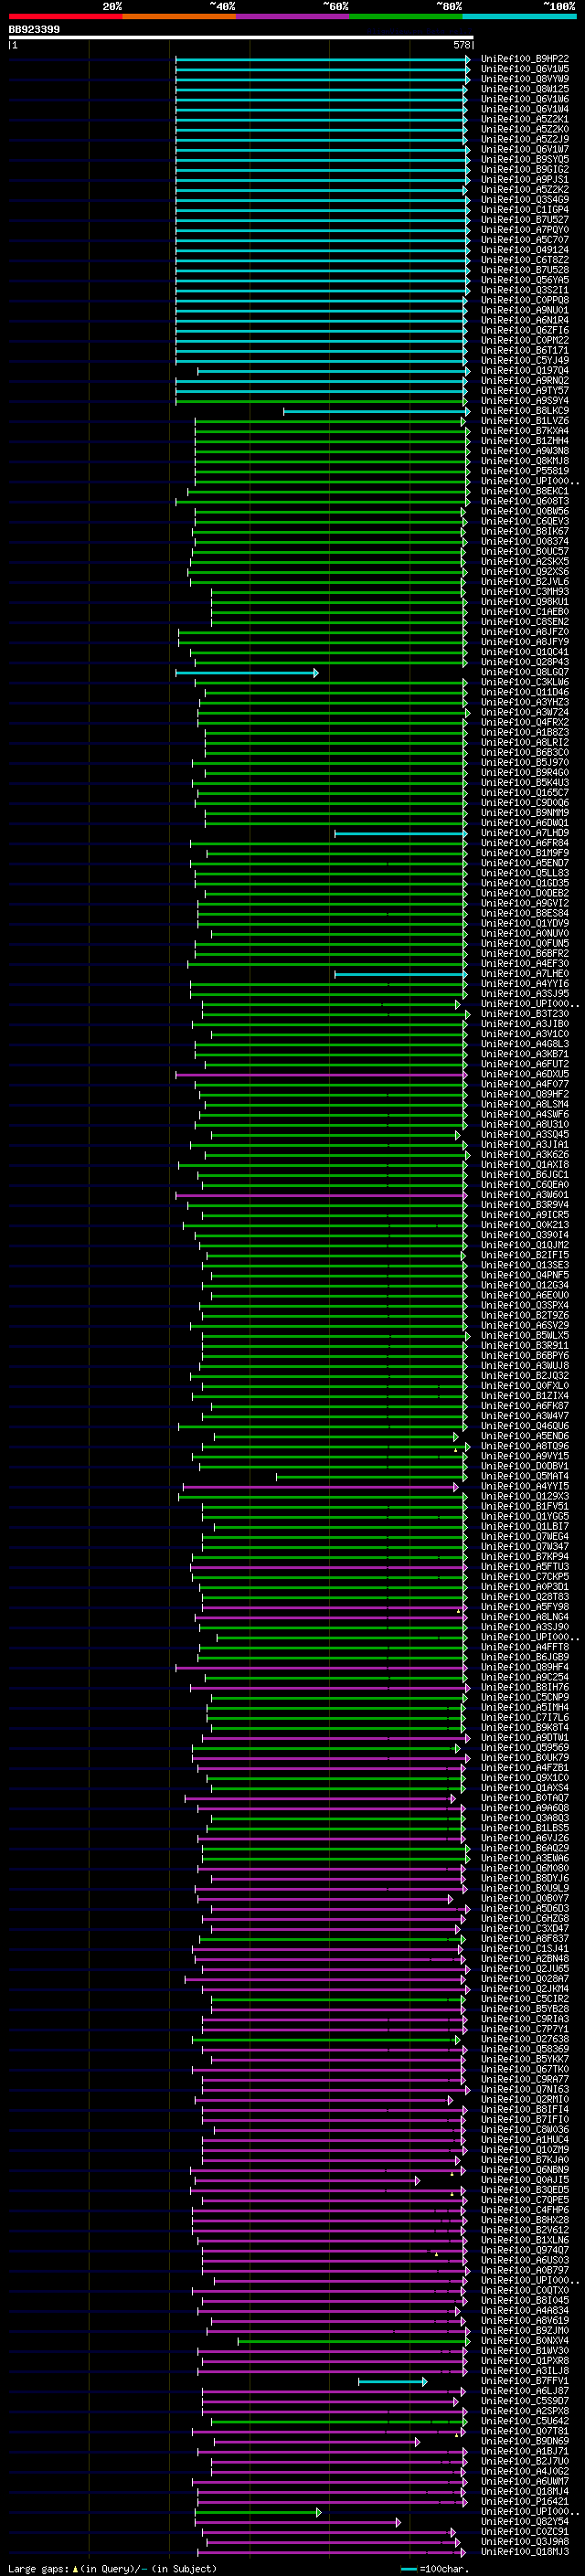Viewport: 585px width, 2576px height.
Task: Click the short cyan bar of UniRef100_B7FFV1
Action: pyautogui.click(x=392, y=2380)
